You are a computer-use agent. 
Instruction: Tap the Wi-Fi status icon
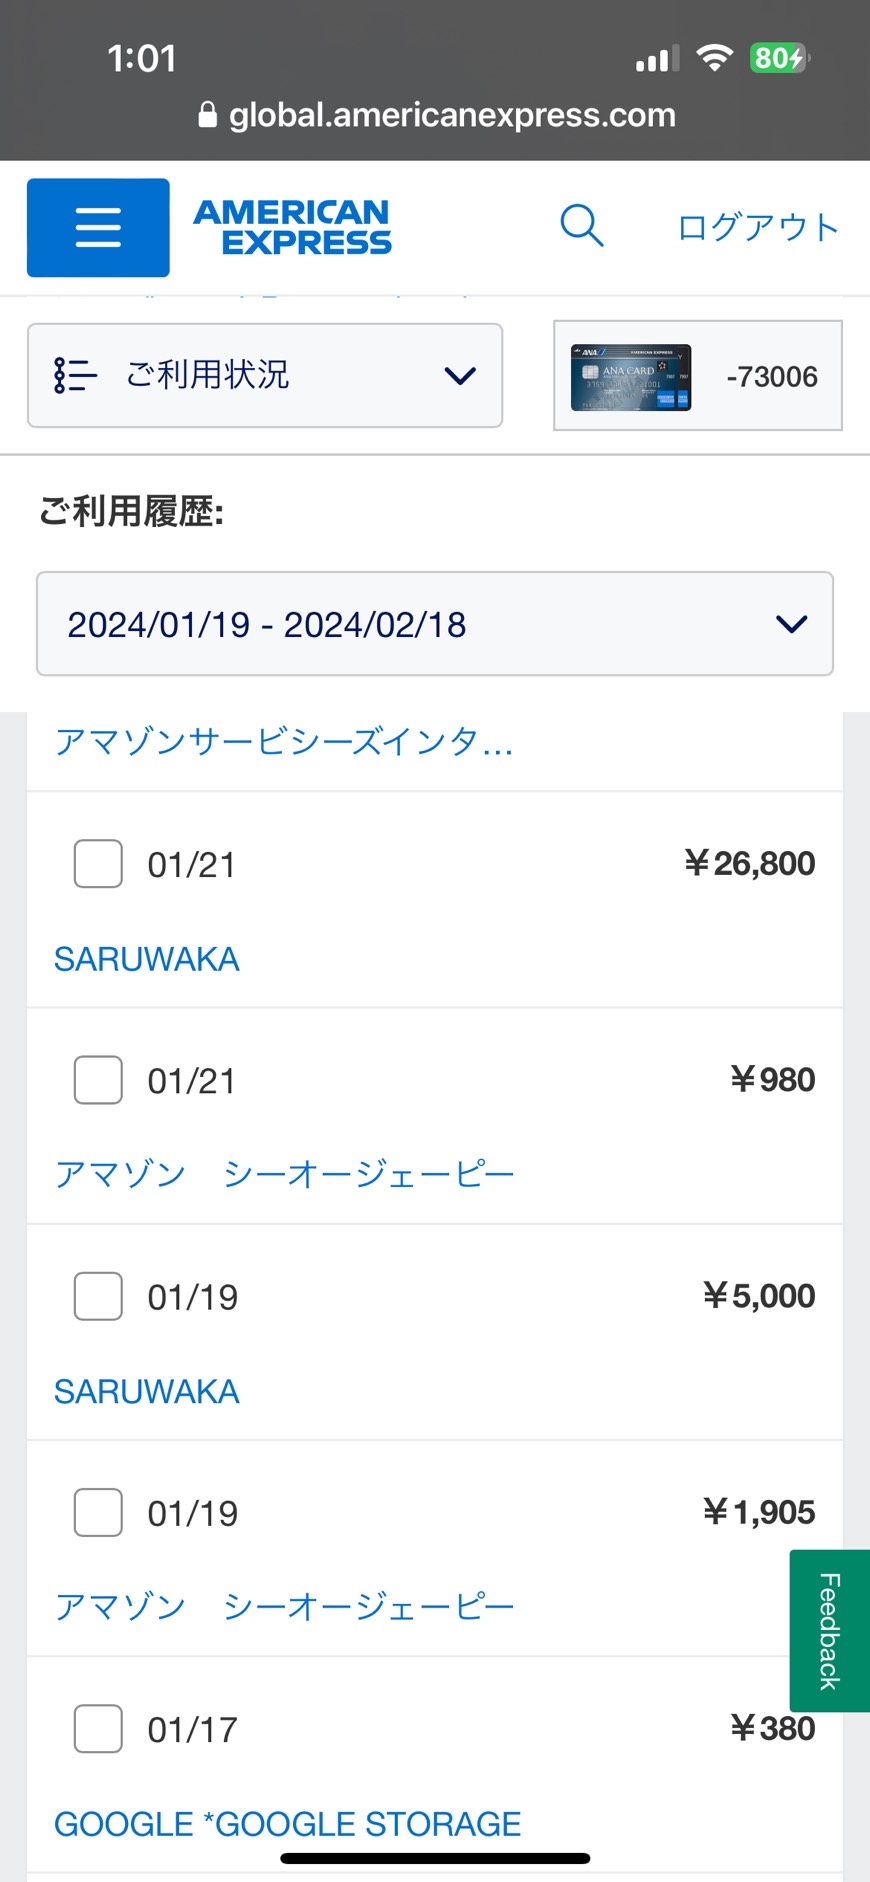pyautogui.click(x=714, y=58)
